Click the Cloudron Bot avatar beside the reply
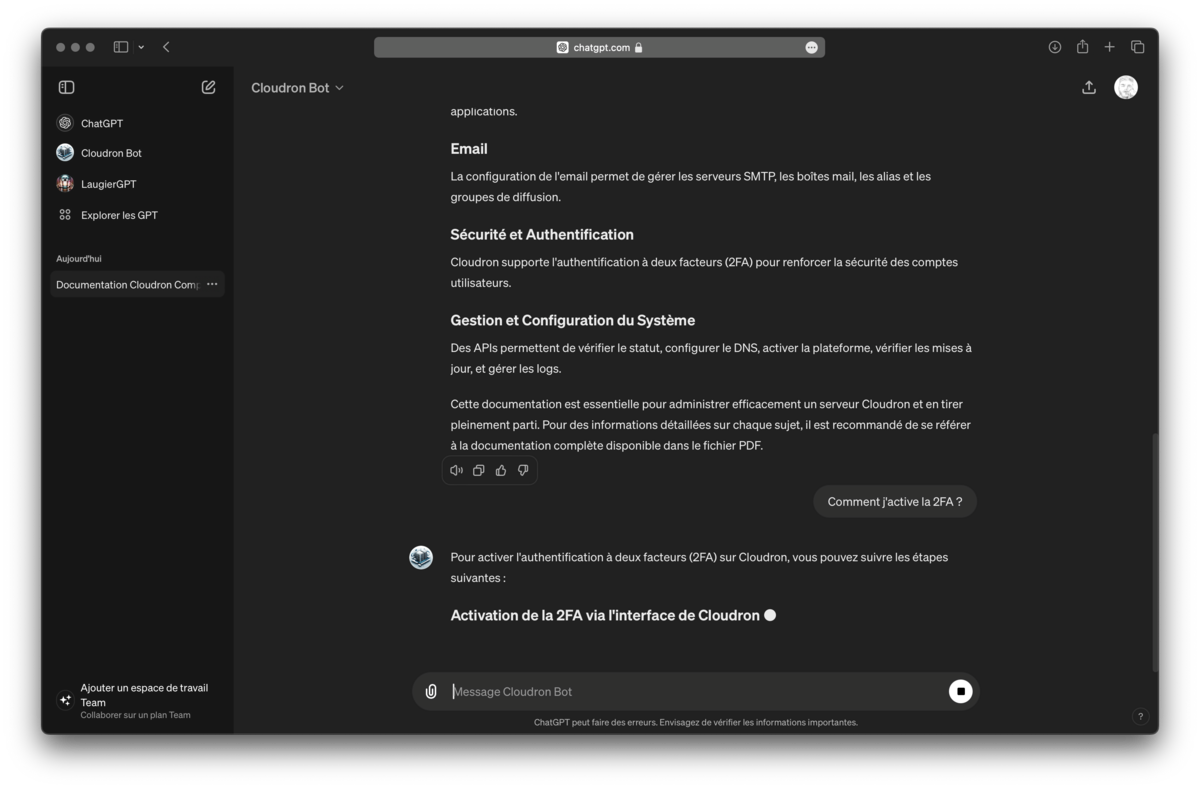1200x789 pixels. (x=421, y=558)
